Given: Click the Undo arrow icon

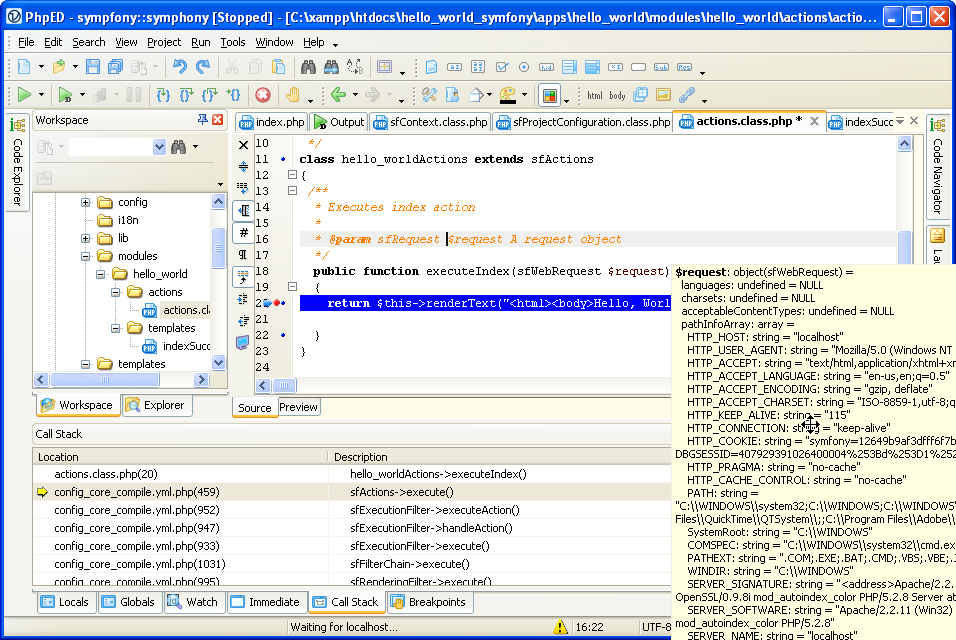Looking at the screenshot, I should (x=179, y=67).
